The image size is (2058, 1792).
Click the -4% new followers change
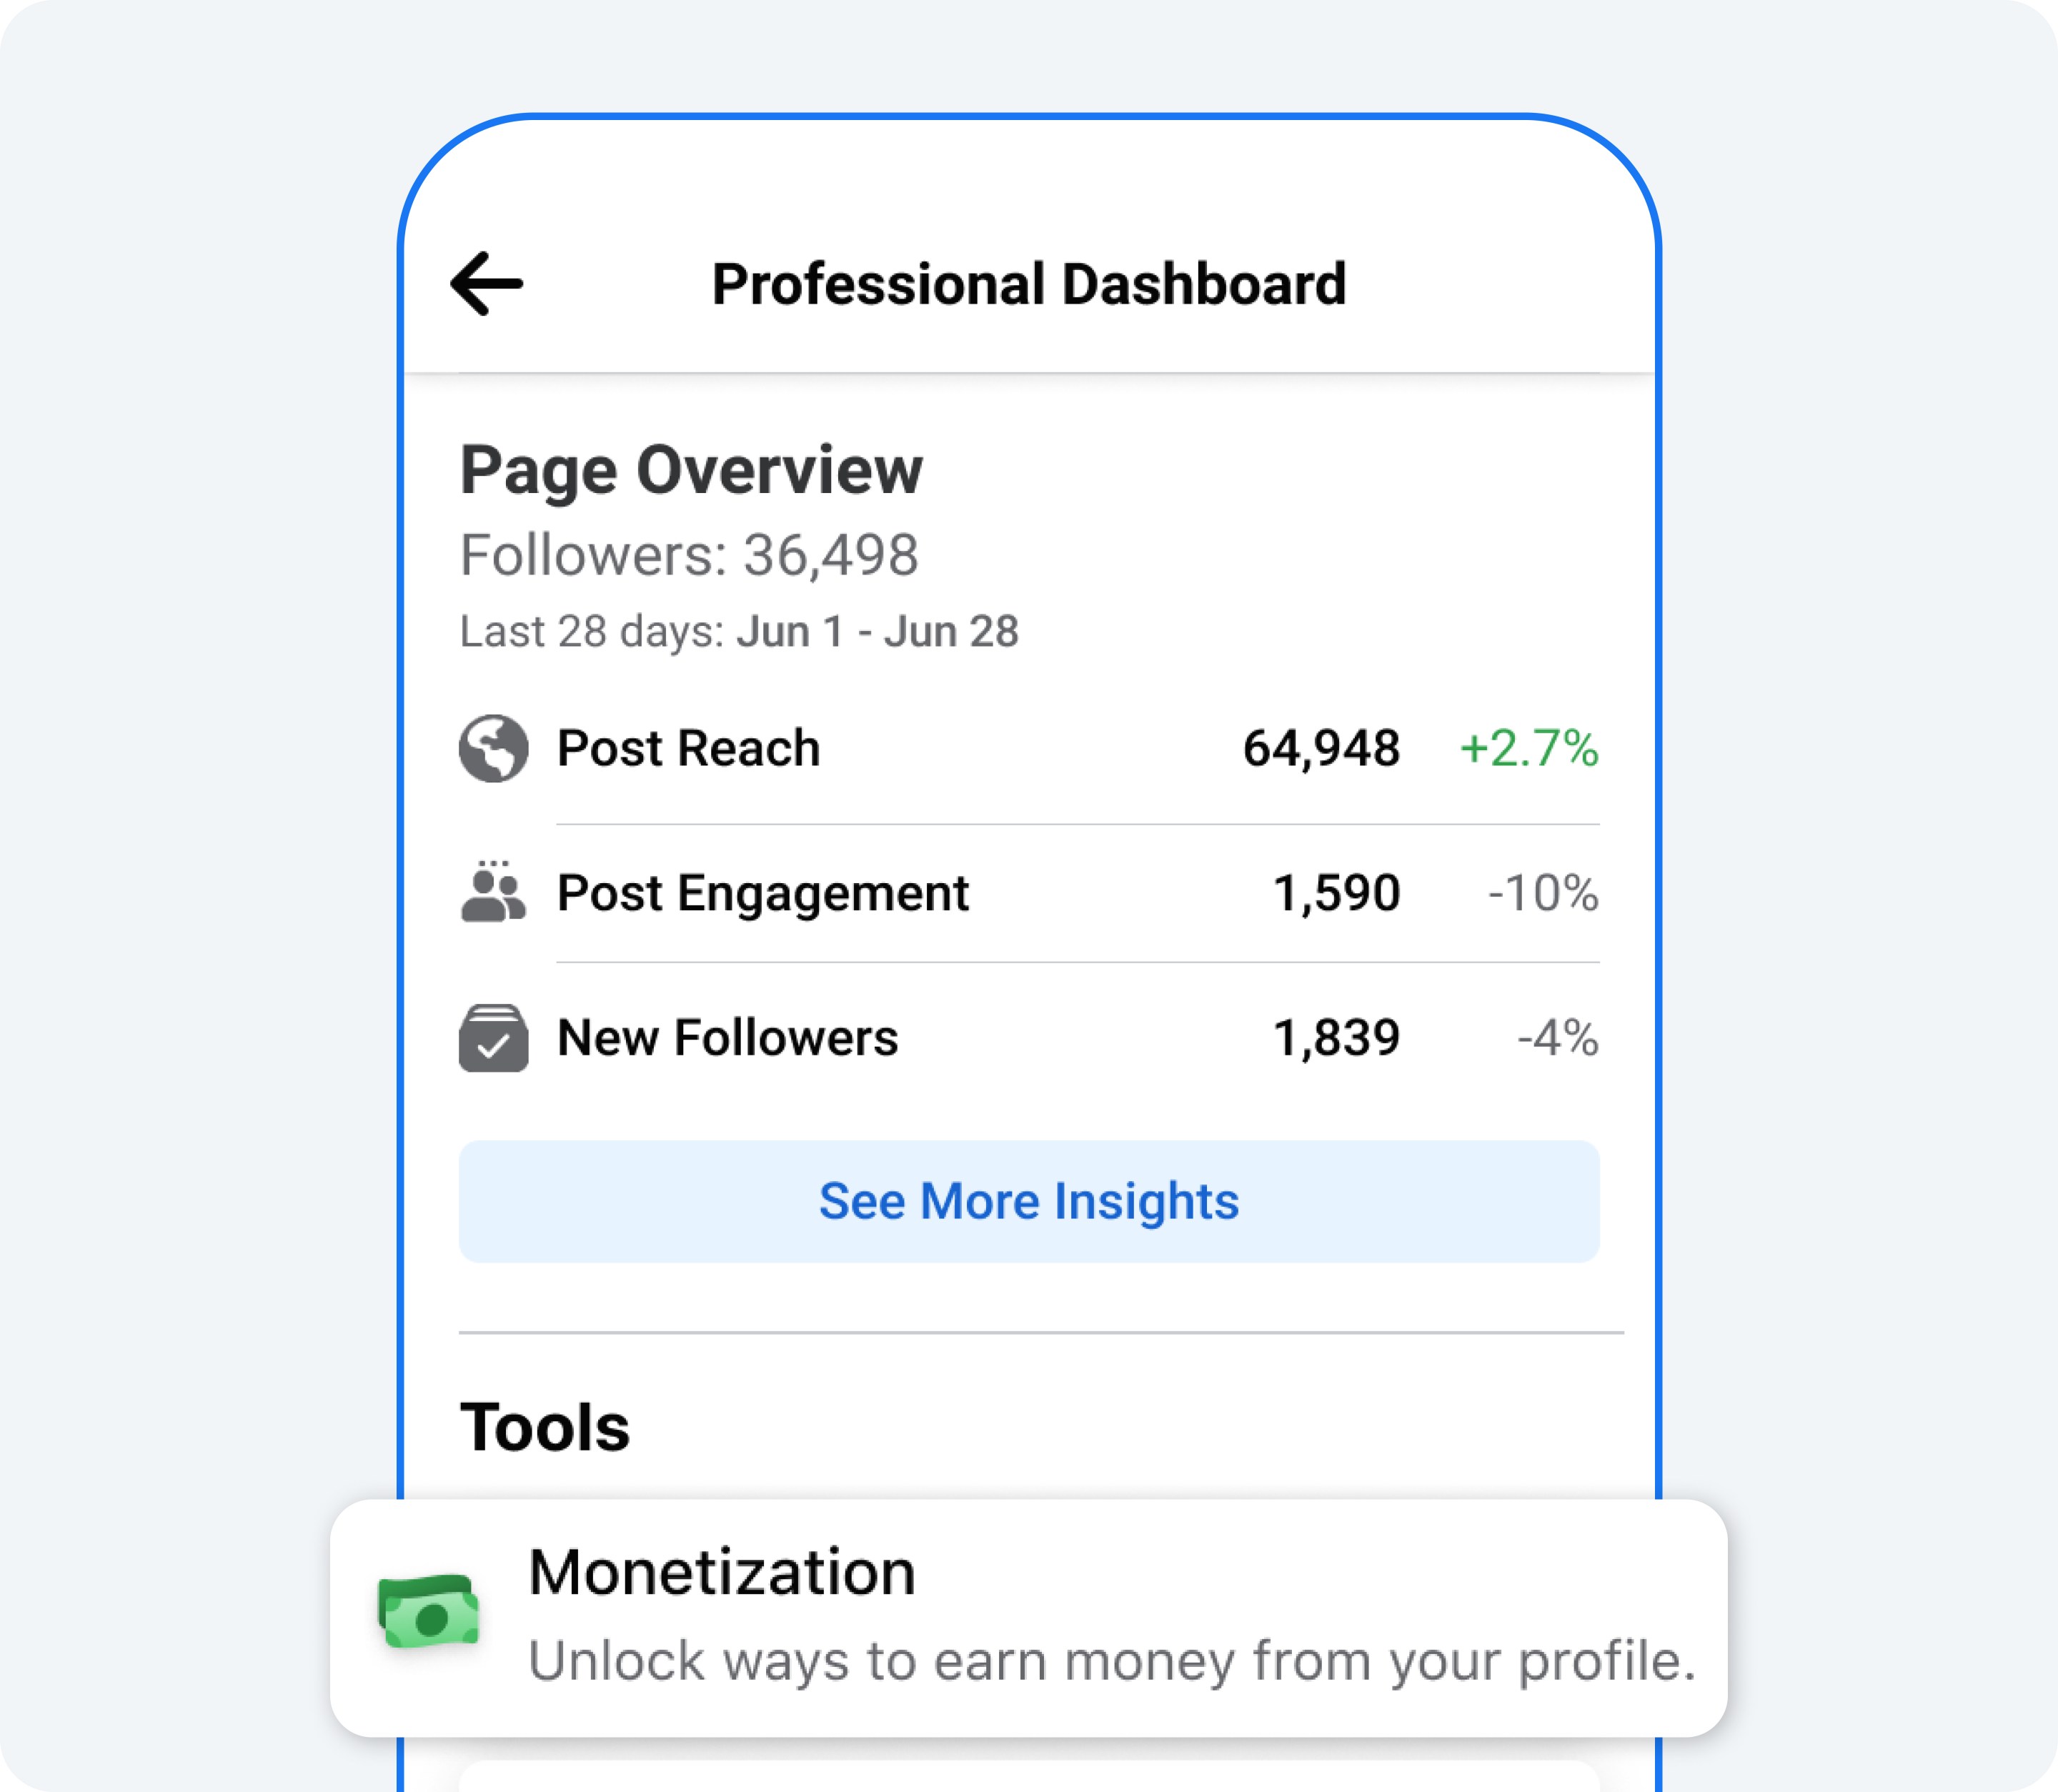tap(1556, 1038)
